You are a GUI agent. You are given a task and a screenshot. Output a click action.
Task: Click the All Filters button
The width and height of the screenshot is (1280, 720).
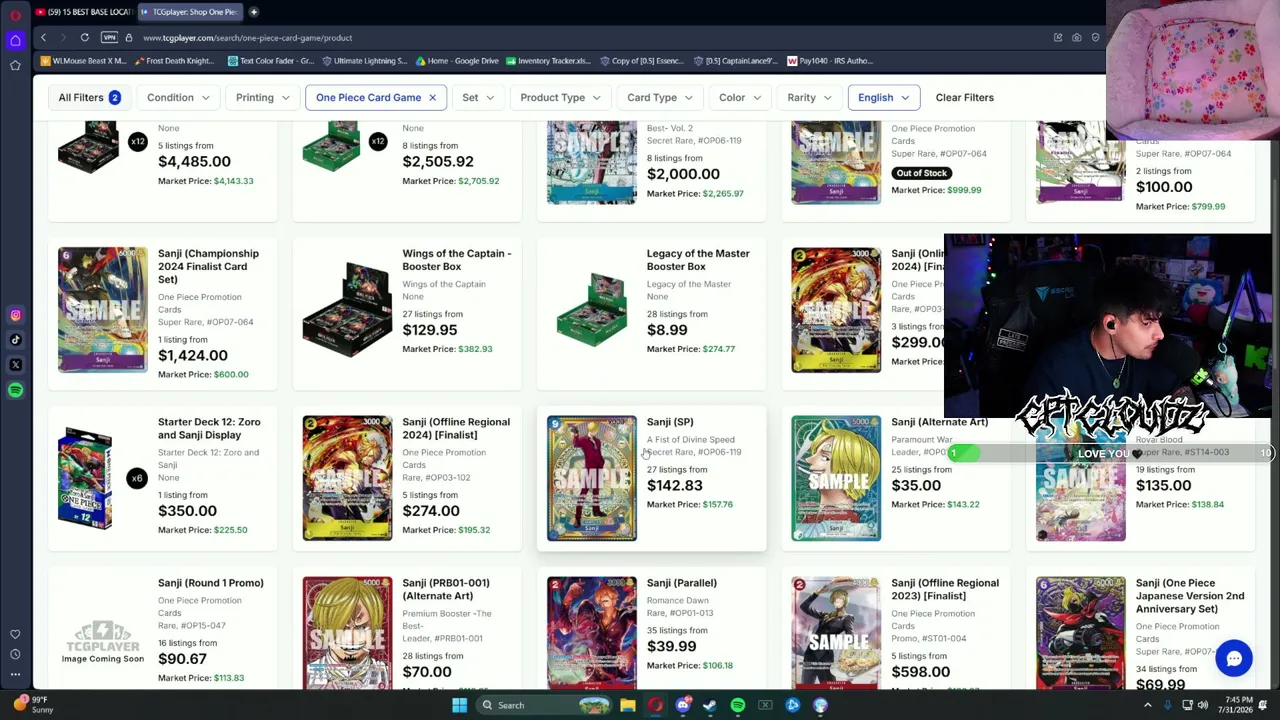(89, 98)
